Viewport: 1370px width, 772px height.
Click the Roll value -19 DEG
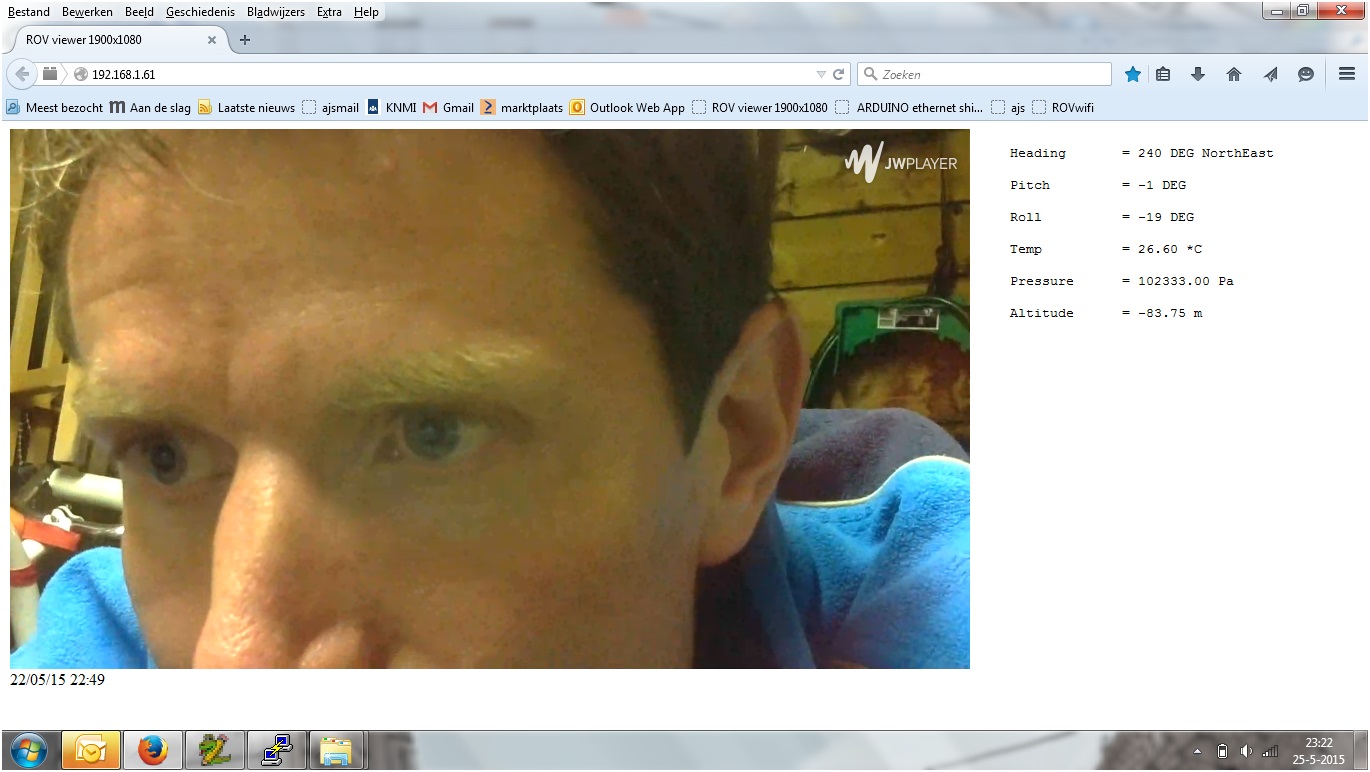point(1166,217)
